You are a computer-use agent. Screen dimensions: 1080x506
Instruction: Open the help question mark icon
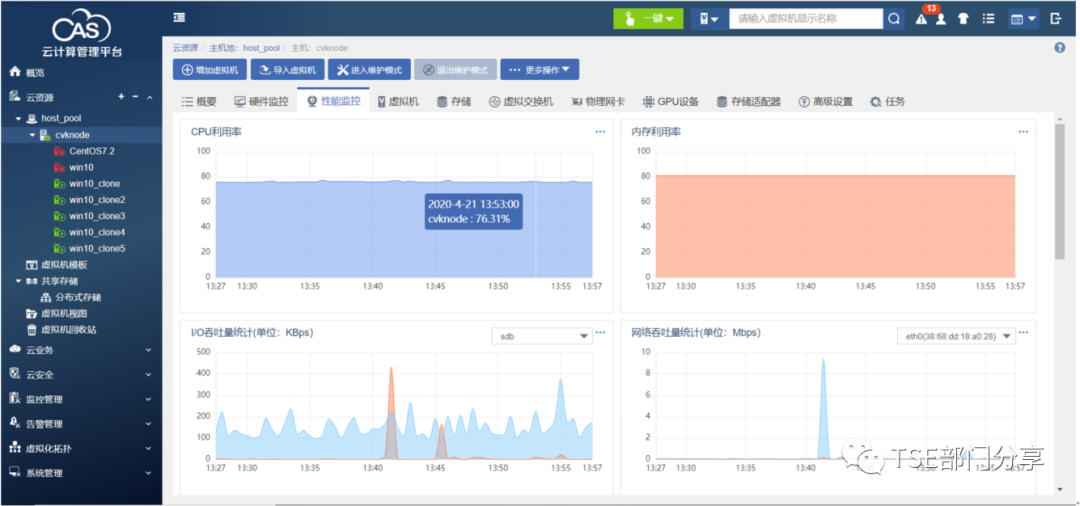[1060, 48]
